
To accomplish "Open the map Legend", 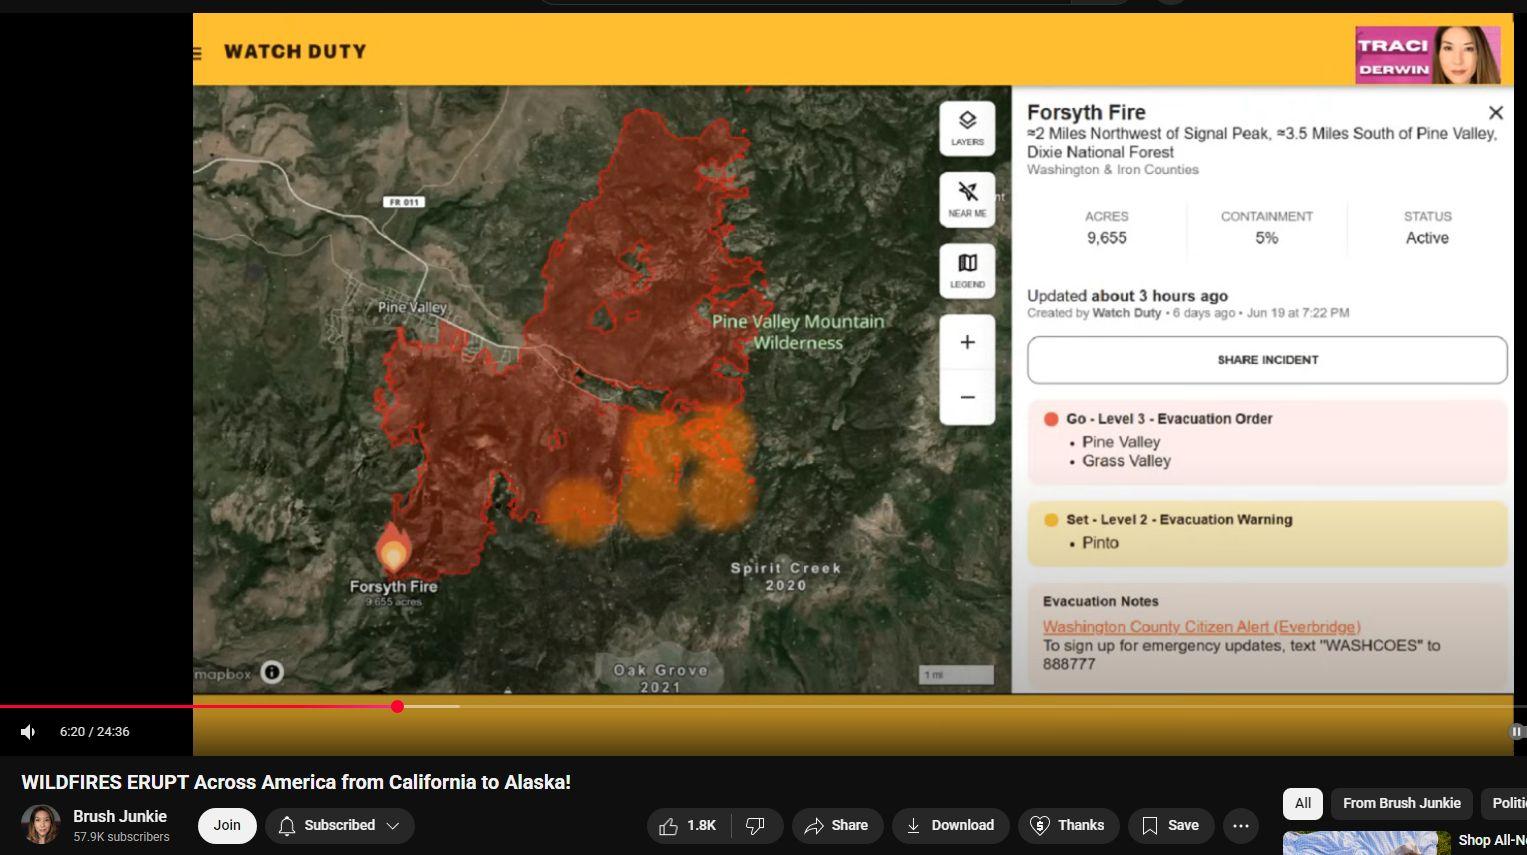I will [x=967, y=270].
